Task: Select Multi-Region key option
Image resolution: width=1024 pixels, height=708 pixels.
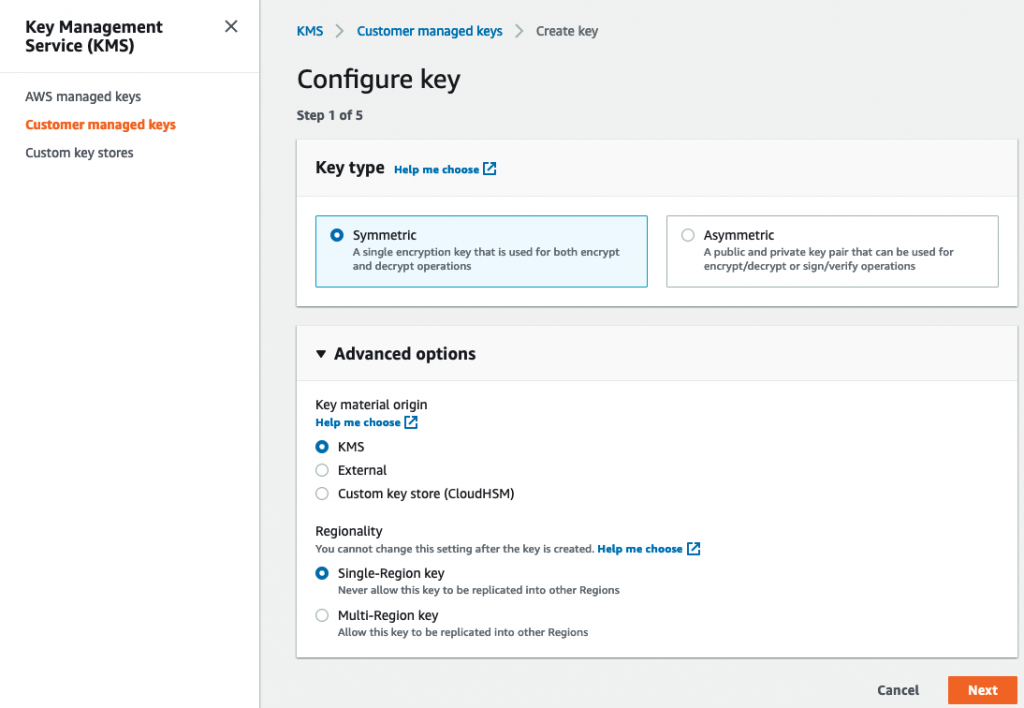Action: 322,616
